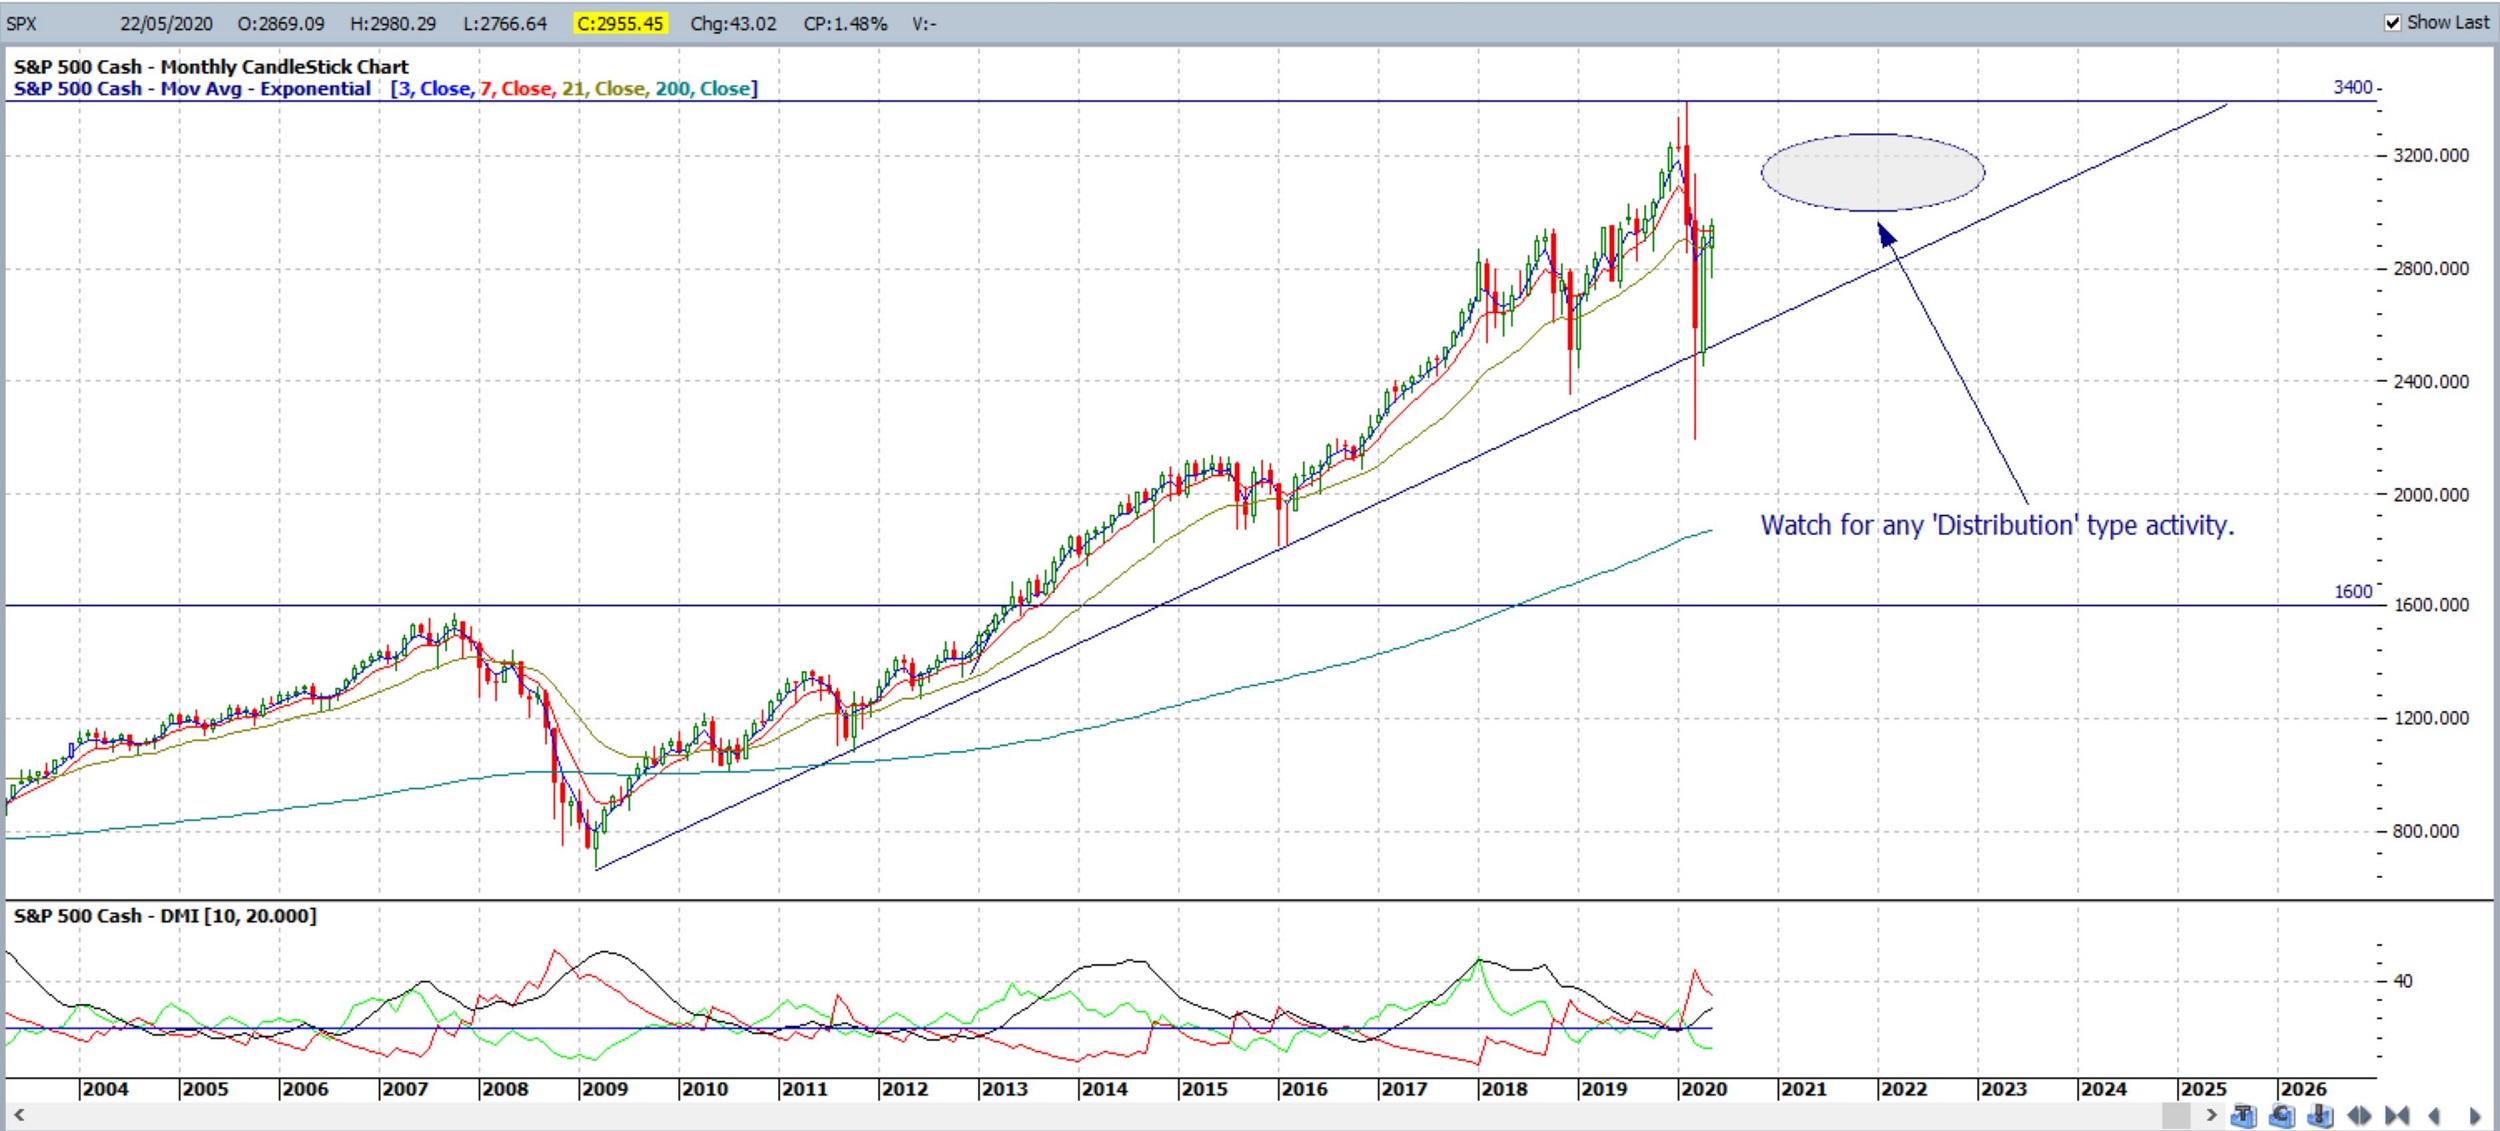The height and width of the screenshot is (1131, 2500).
Task: Click the L:2766.64 low value
Action: pos(505,23)
